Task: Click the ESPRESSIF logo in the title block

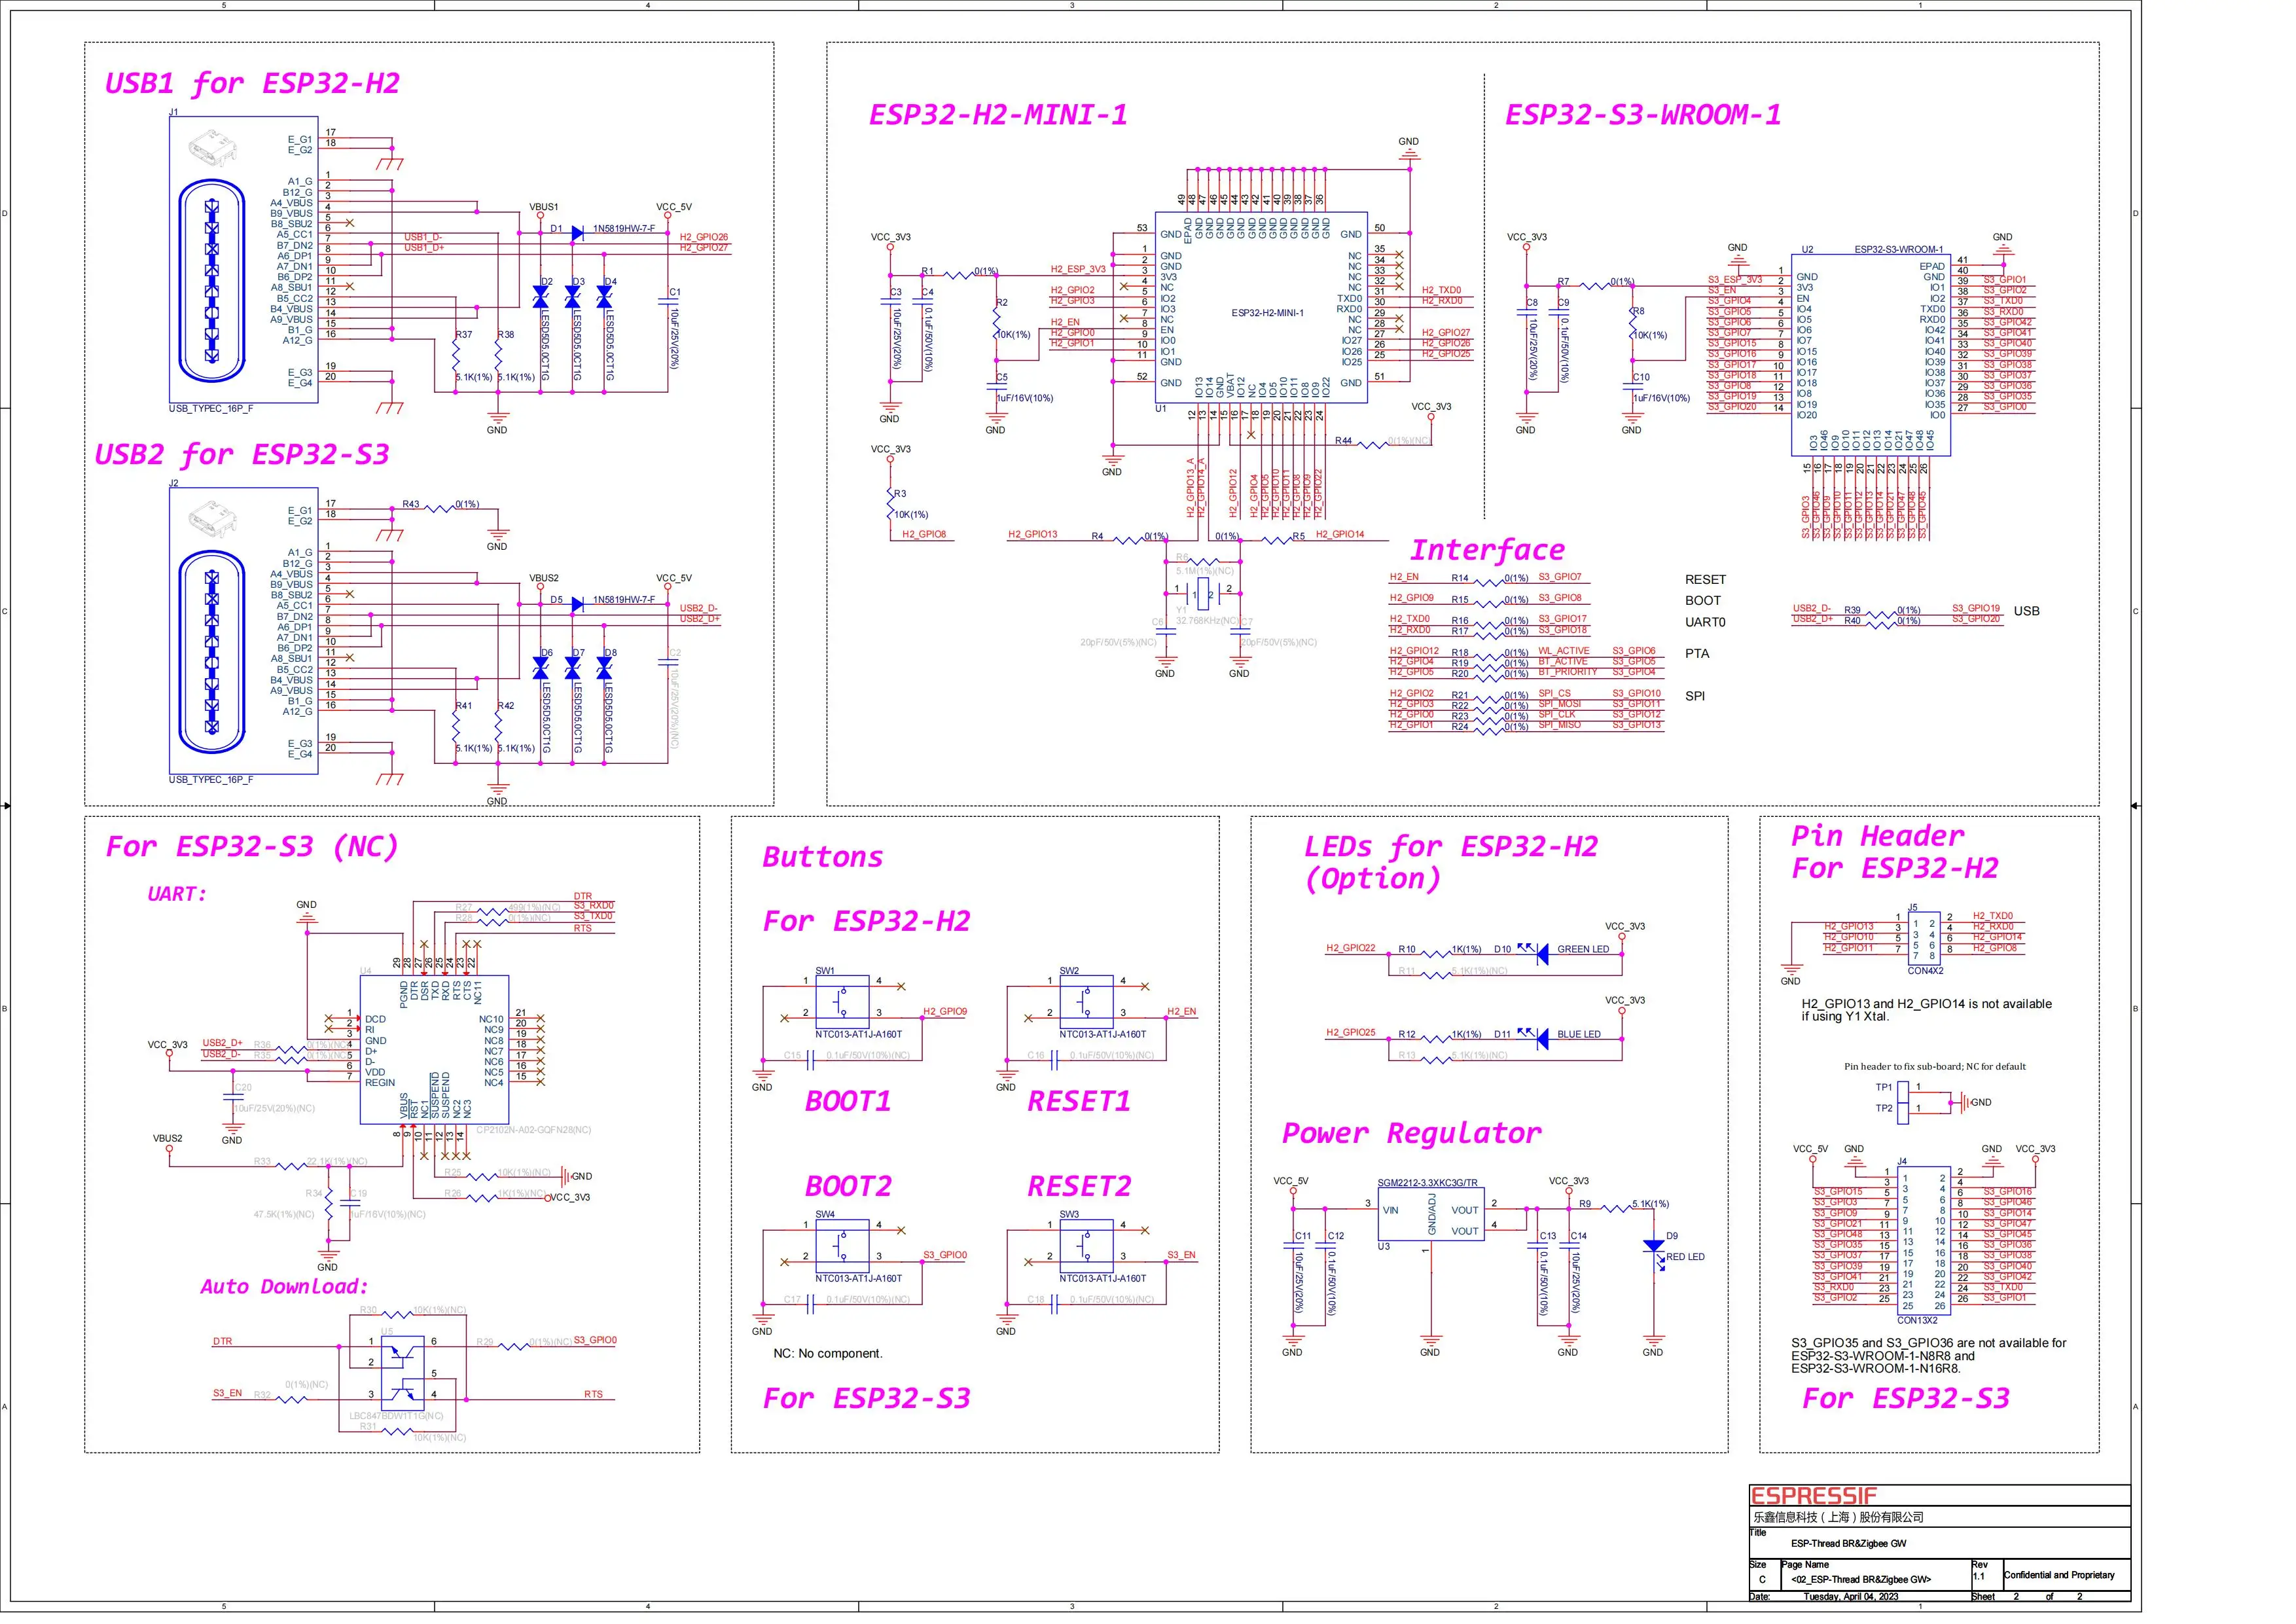Action: [1814, 1496]
